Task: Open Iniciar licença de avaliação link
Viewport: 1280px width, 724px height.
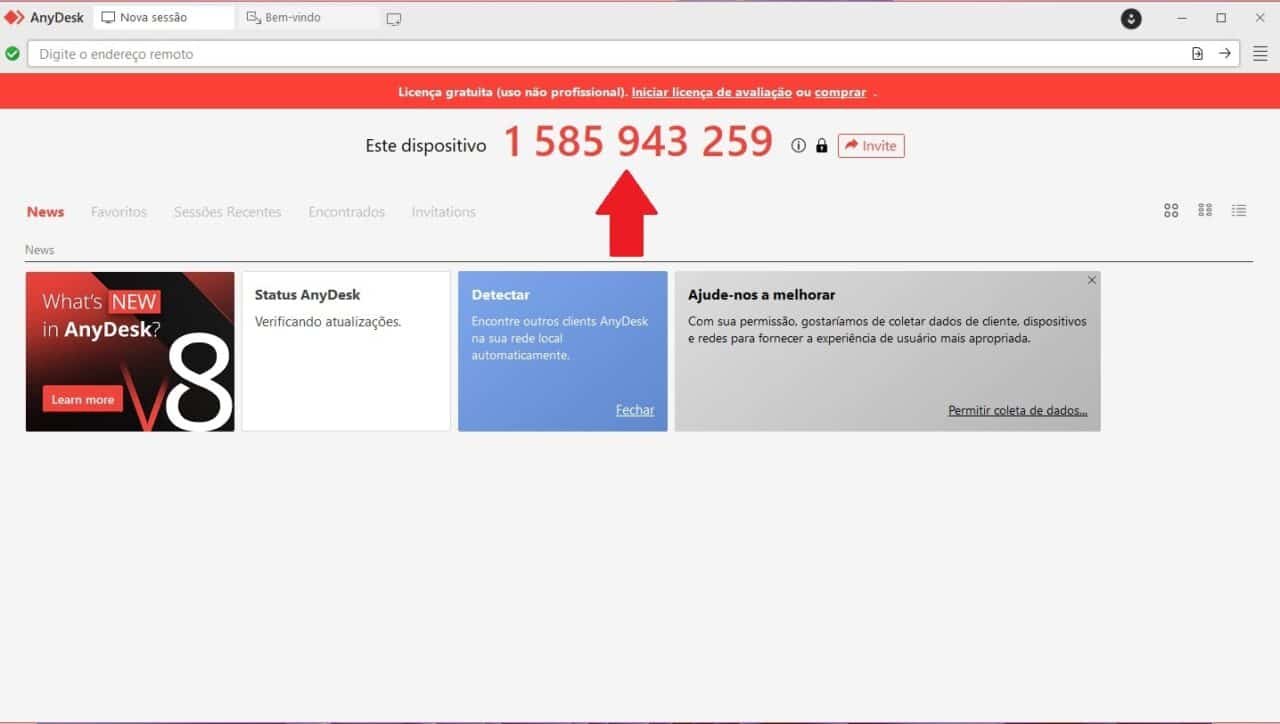Action: 712,91
